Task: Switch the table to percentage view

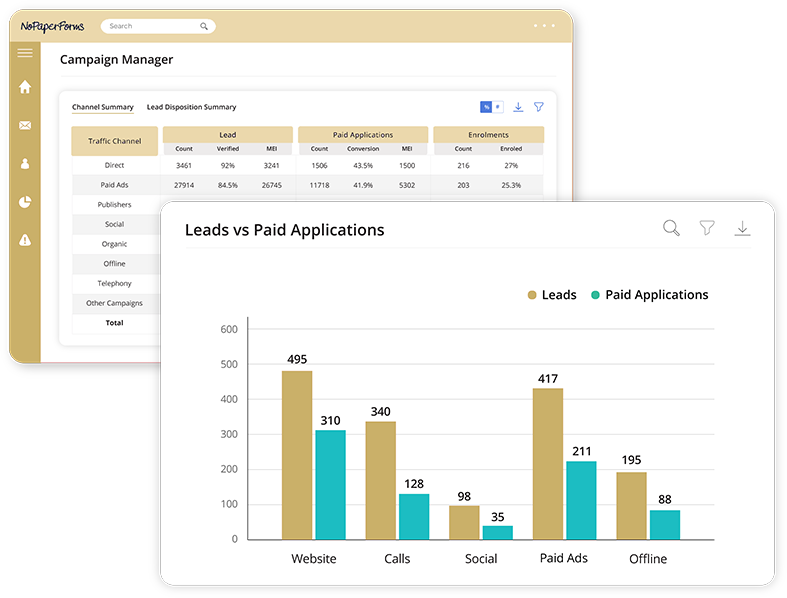Action: tap(486, 107)
